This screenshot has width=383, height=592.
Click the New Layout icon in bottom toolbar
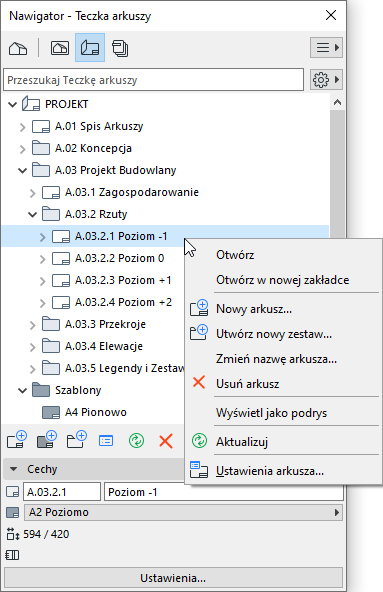[x=17, y=440]
